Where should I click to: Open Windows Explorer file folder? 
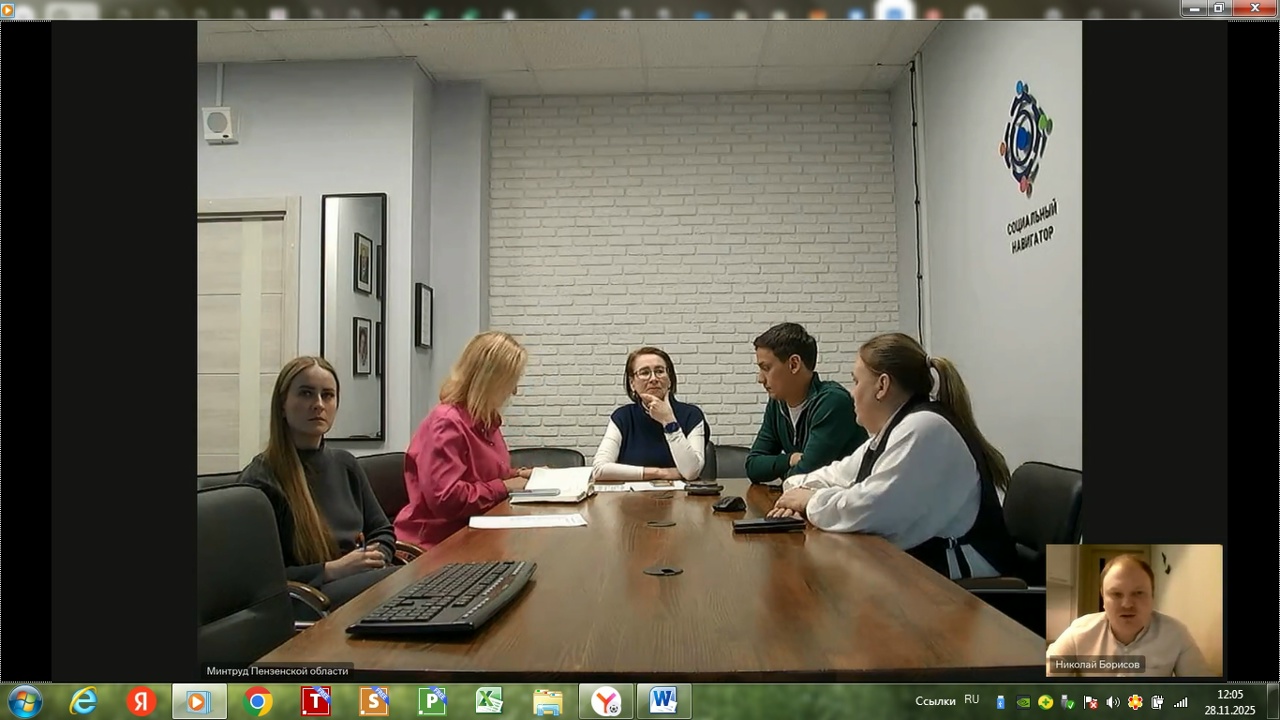547,702
